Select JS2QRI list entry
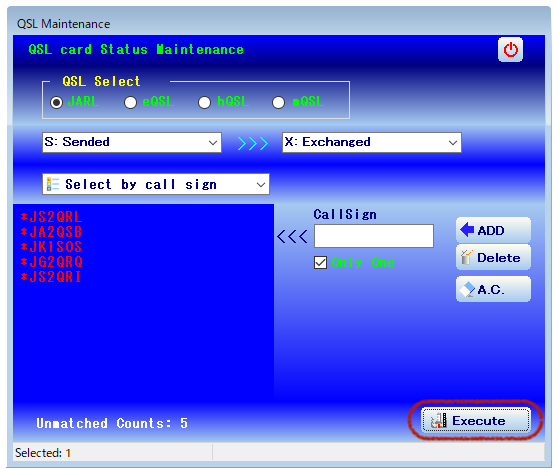The width and height of the screenshot is (559, 469). pos(51,277)
